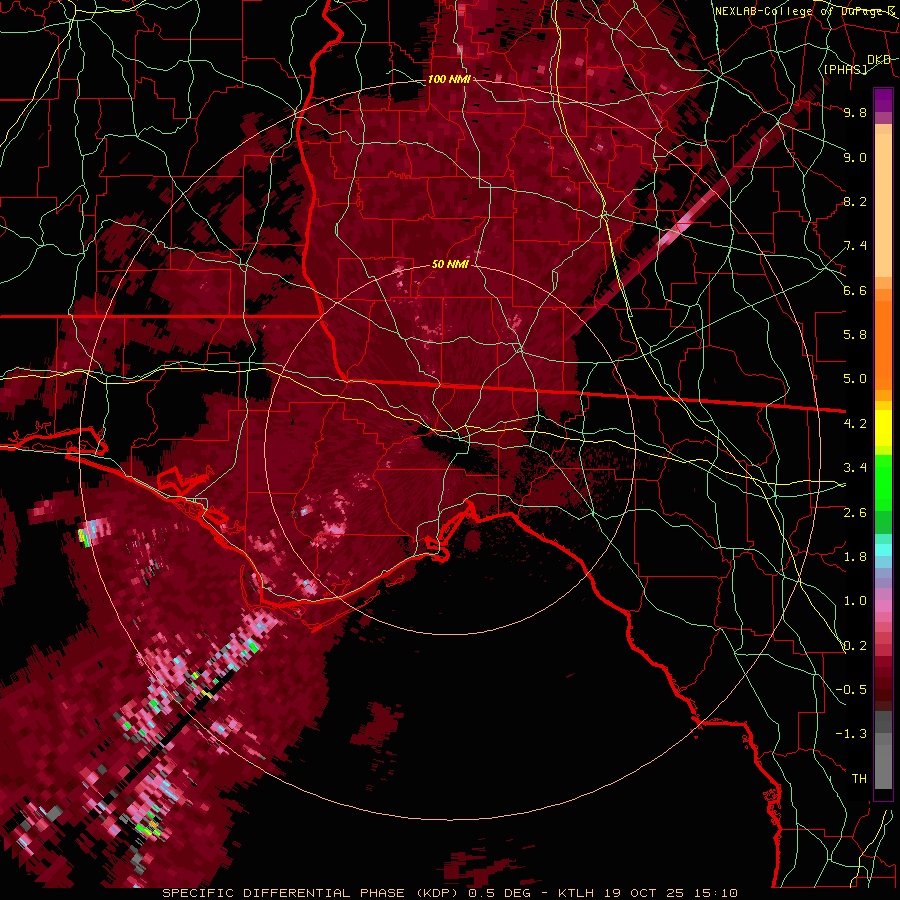Click the -1.3 legend value

tap(851, 734)
